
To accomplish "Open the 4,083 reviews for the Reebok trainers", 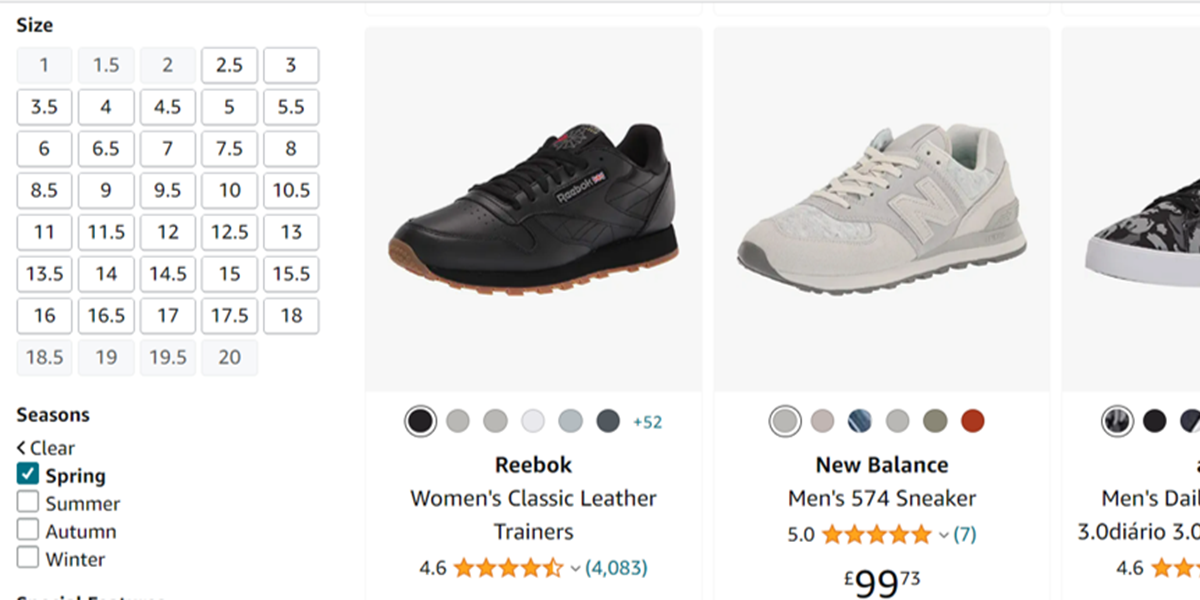I will [614, 567].
